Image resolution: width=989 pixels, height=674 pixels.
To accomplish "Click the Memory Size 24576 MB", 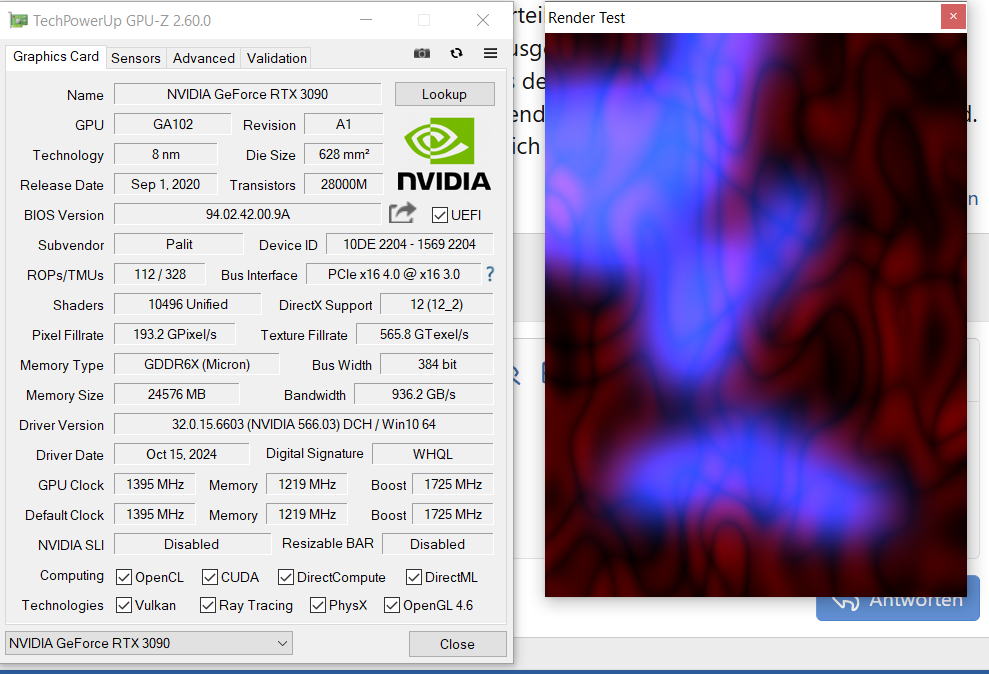I will [x=177, y=394].
